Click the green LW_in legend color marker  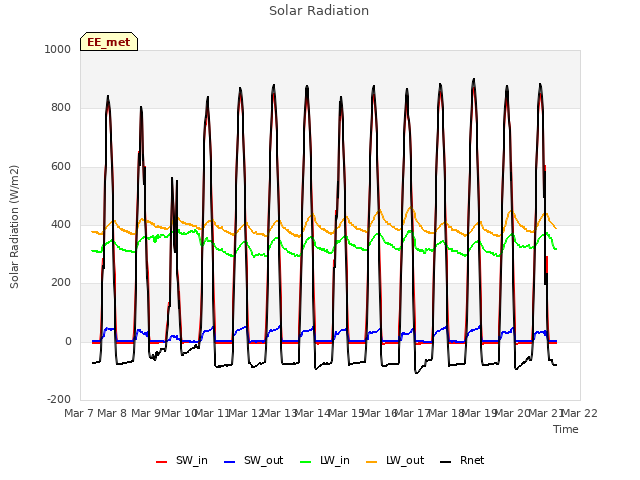click(x=306, y=462)
